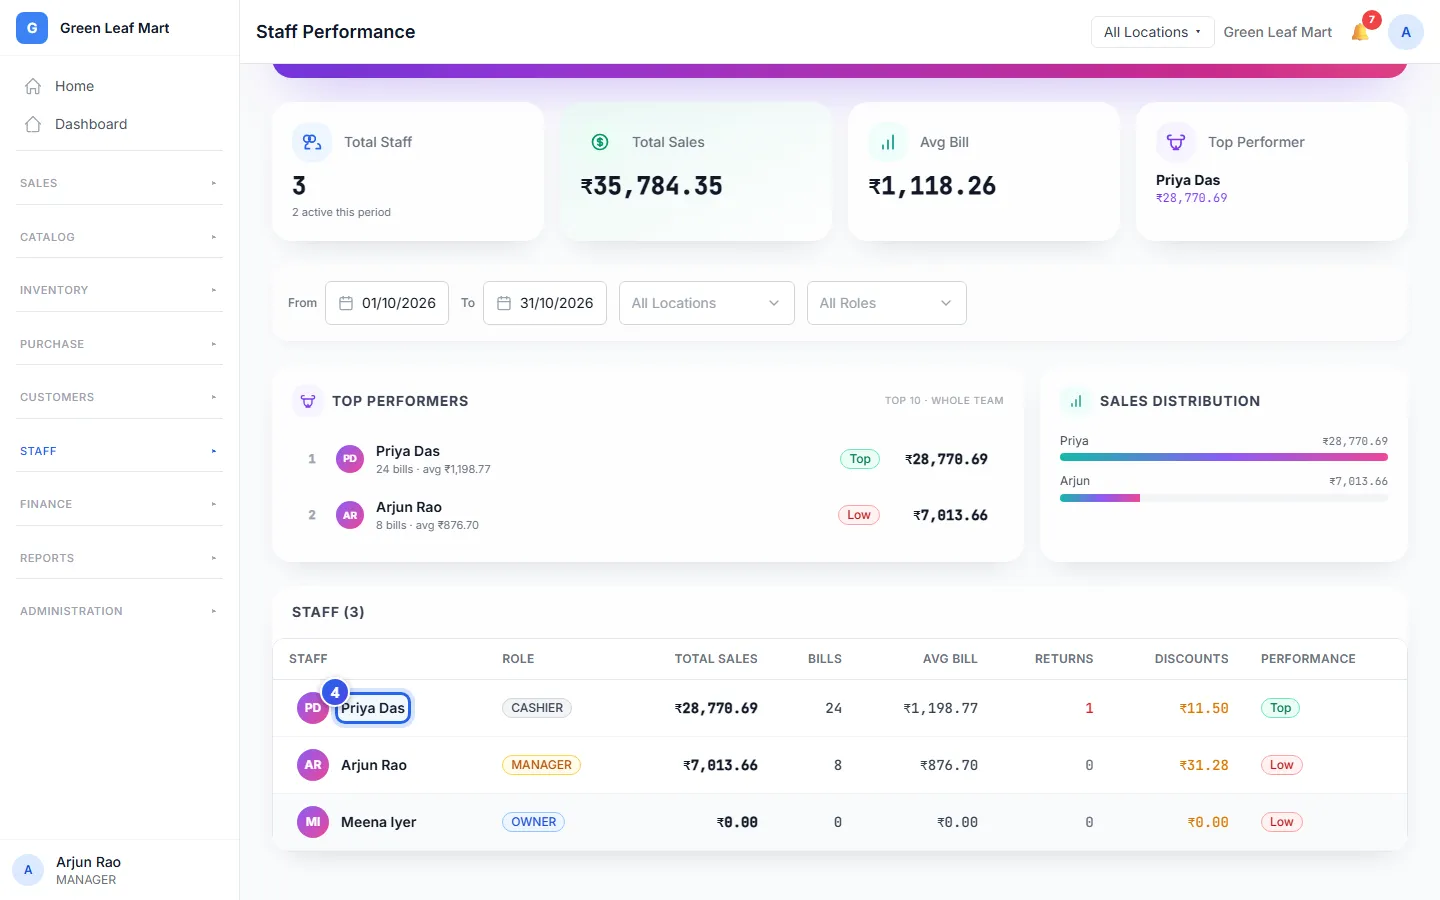Image resolution: width=1440 pixels, height=900 pixels.
Task: Open Priya Das in staff table
Action: (373, 708)
